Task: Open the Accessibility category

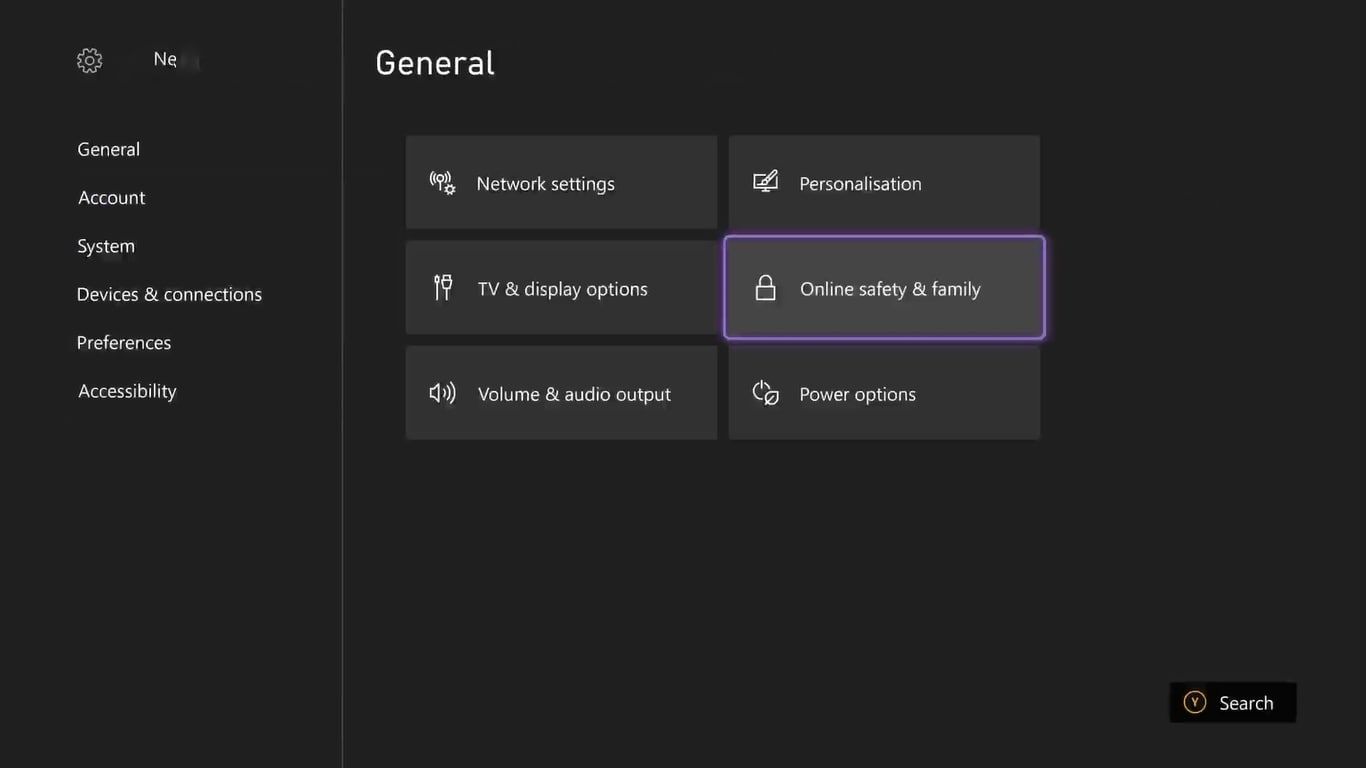Action: click(x=127, y=391)
